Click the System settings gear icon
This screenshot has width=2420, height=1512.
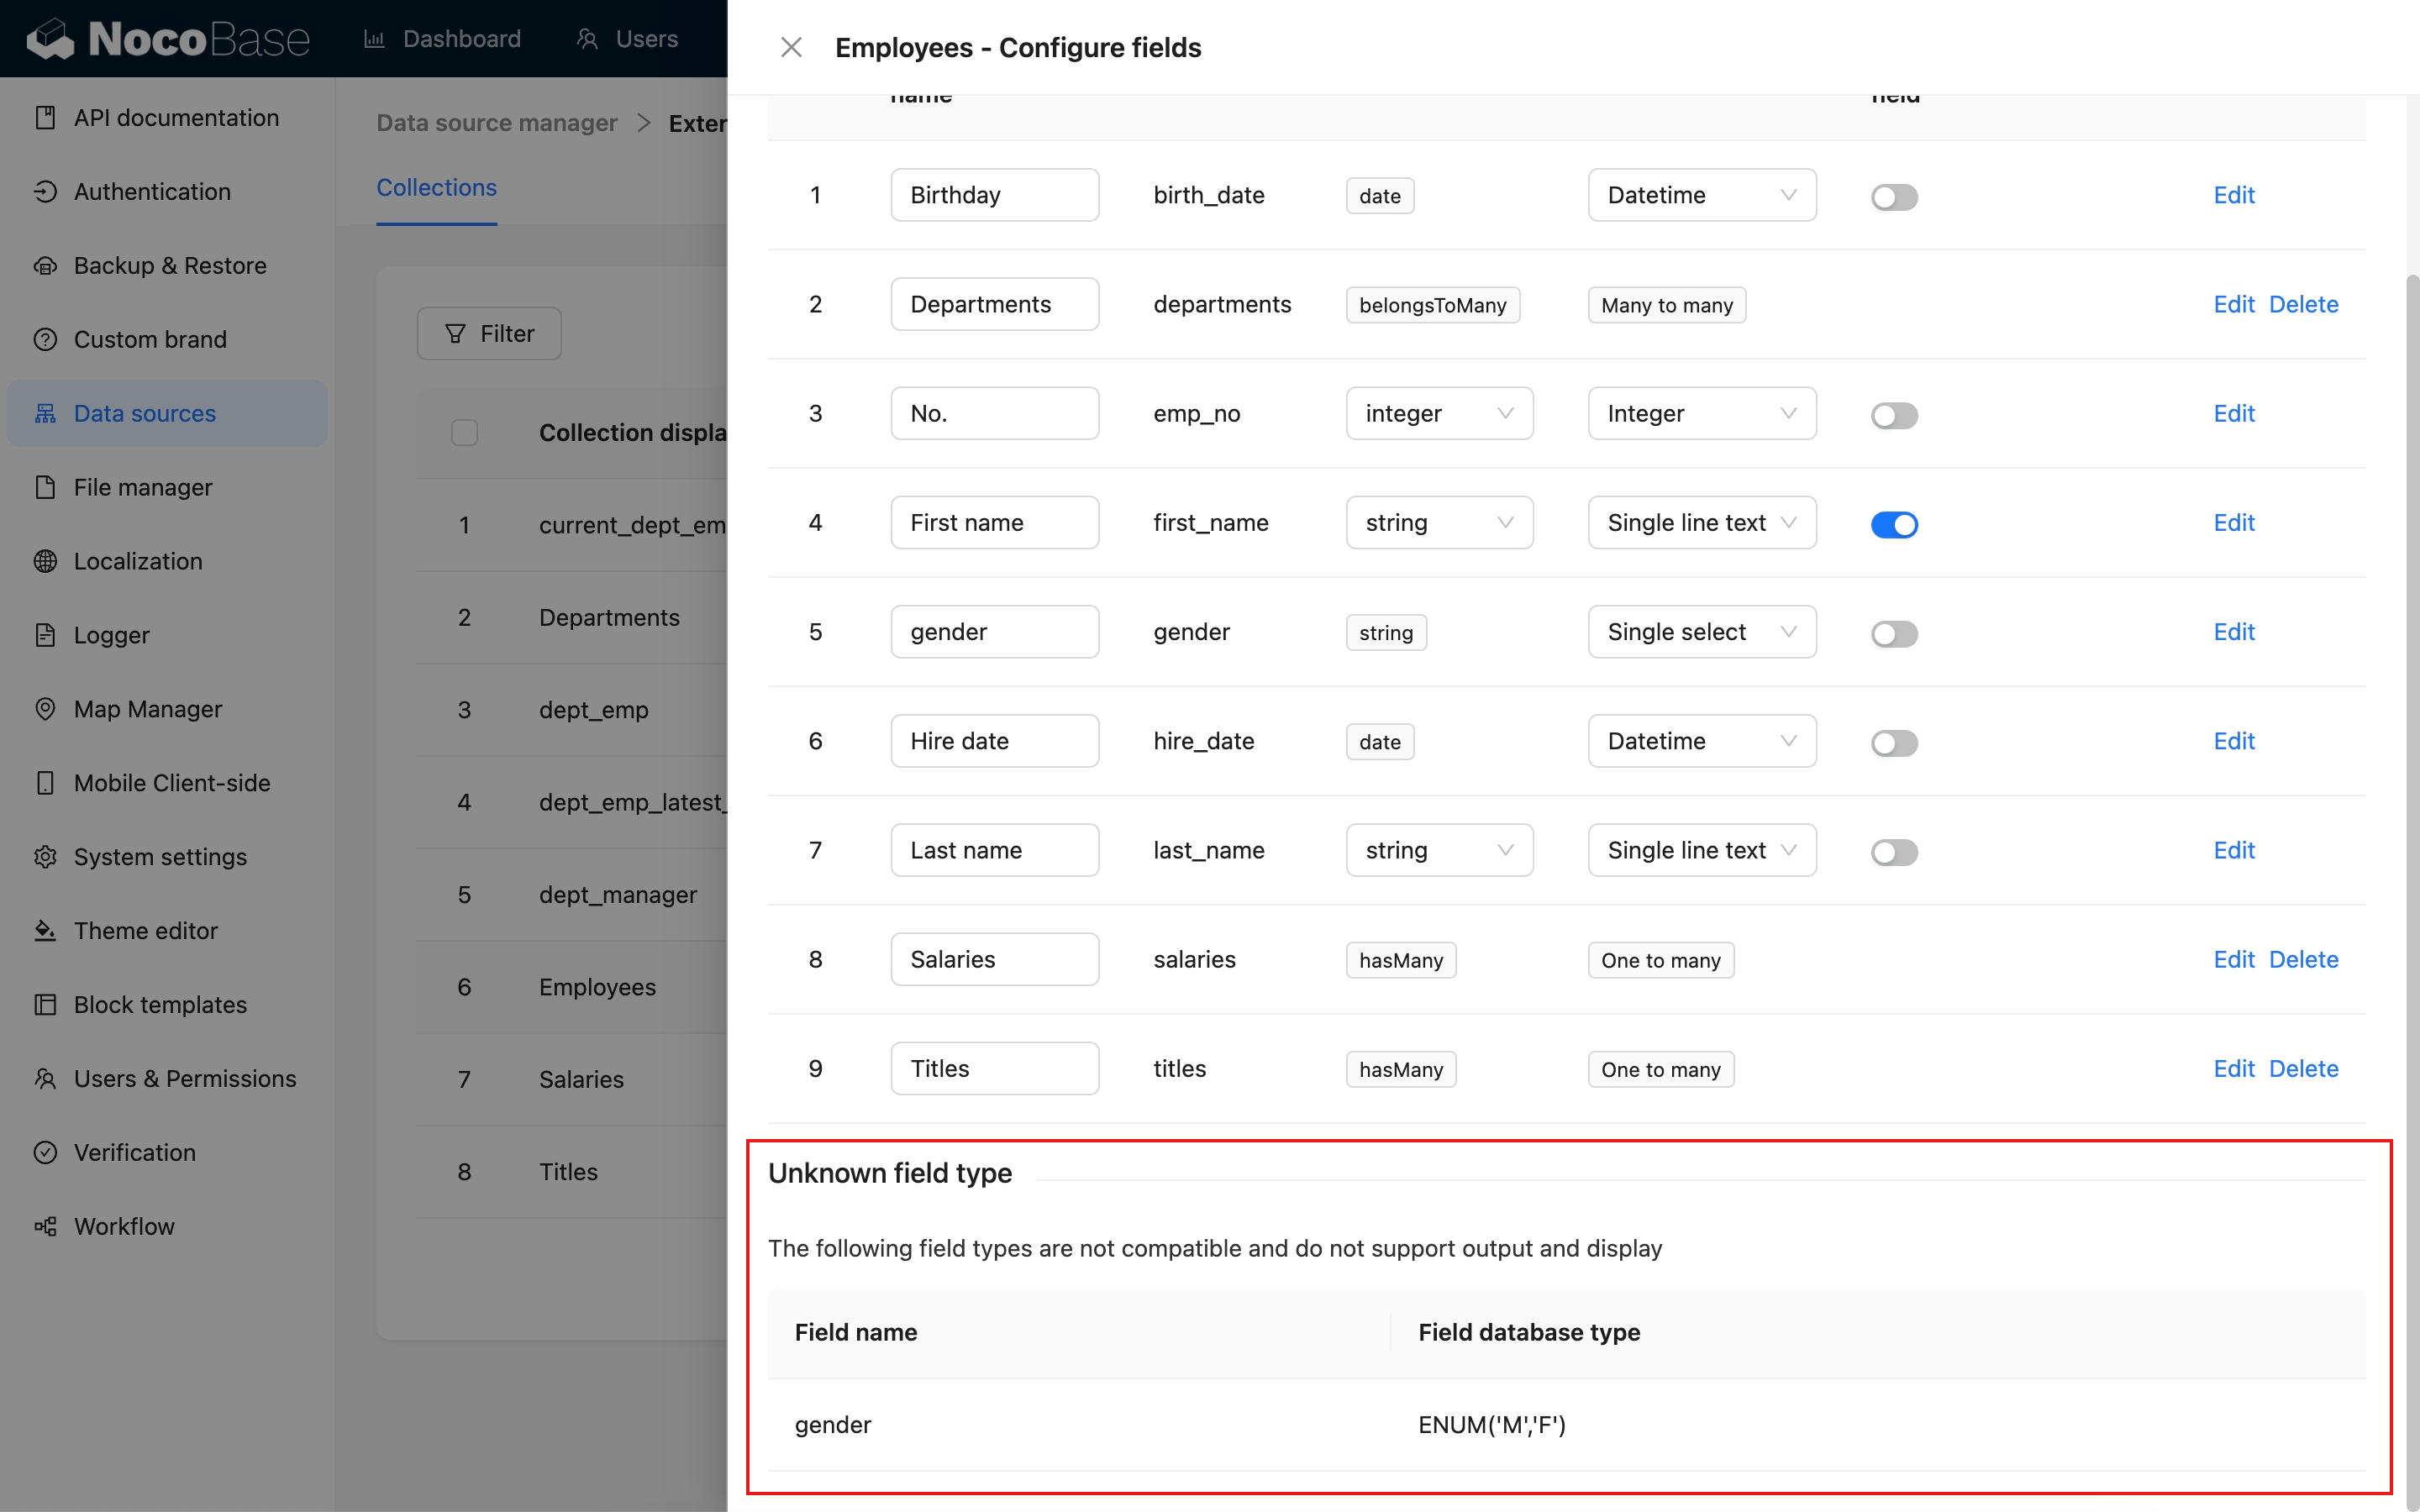45,858
